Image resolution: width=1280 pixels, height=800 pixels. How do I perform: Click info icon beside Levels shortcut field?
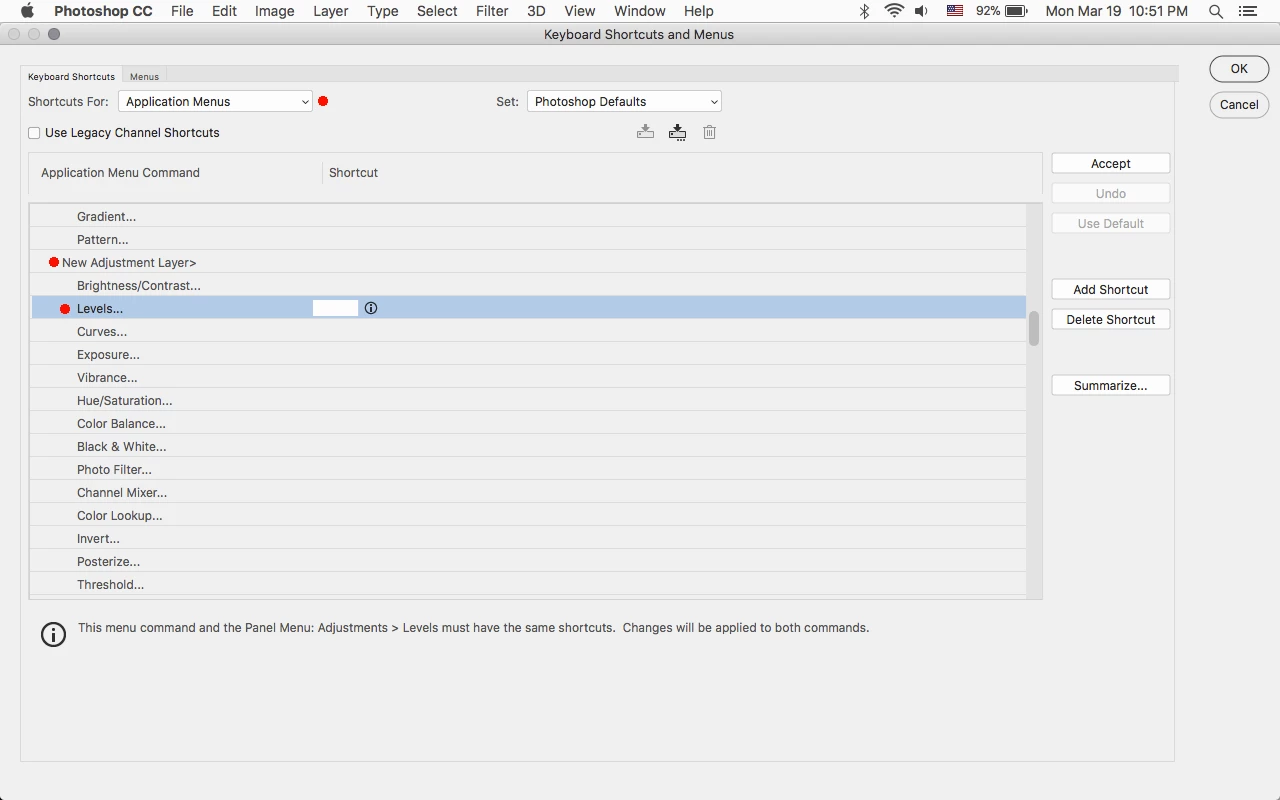[x=371, y=308]
